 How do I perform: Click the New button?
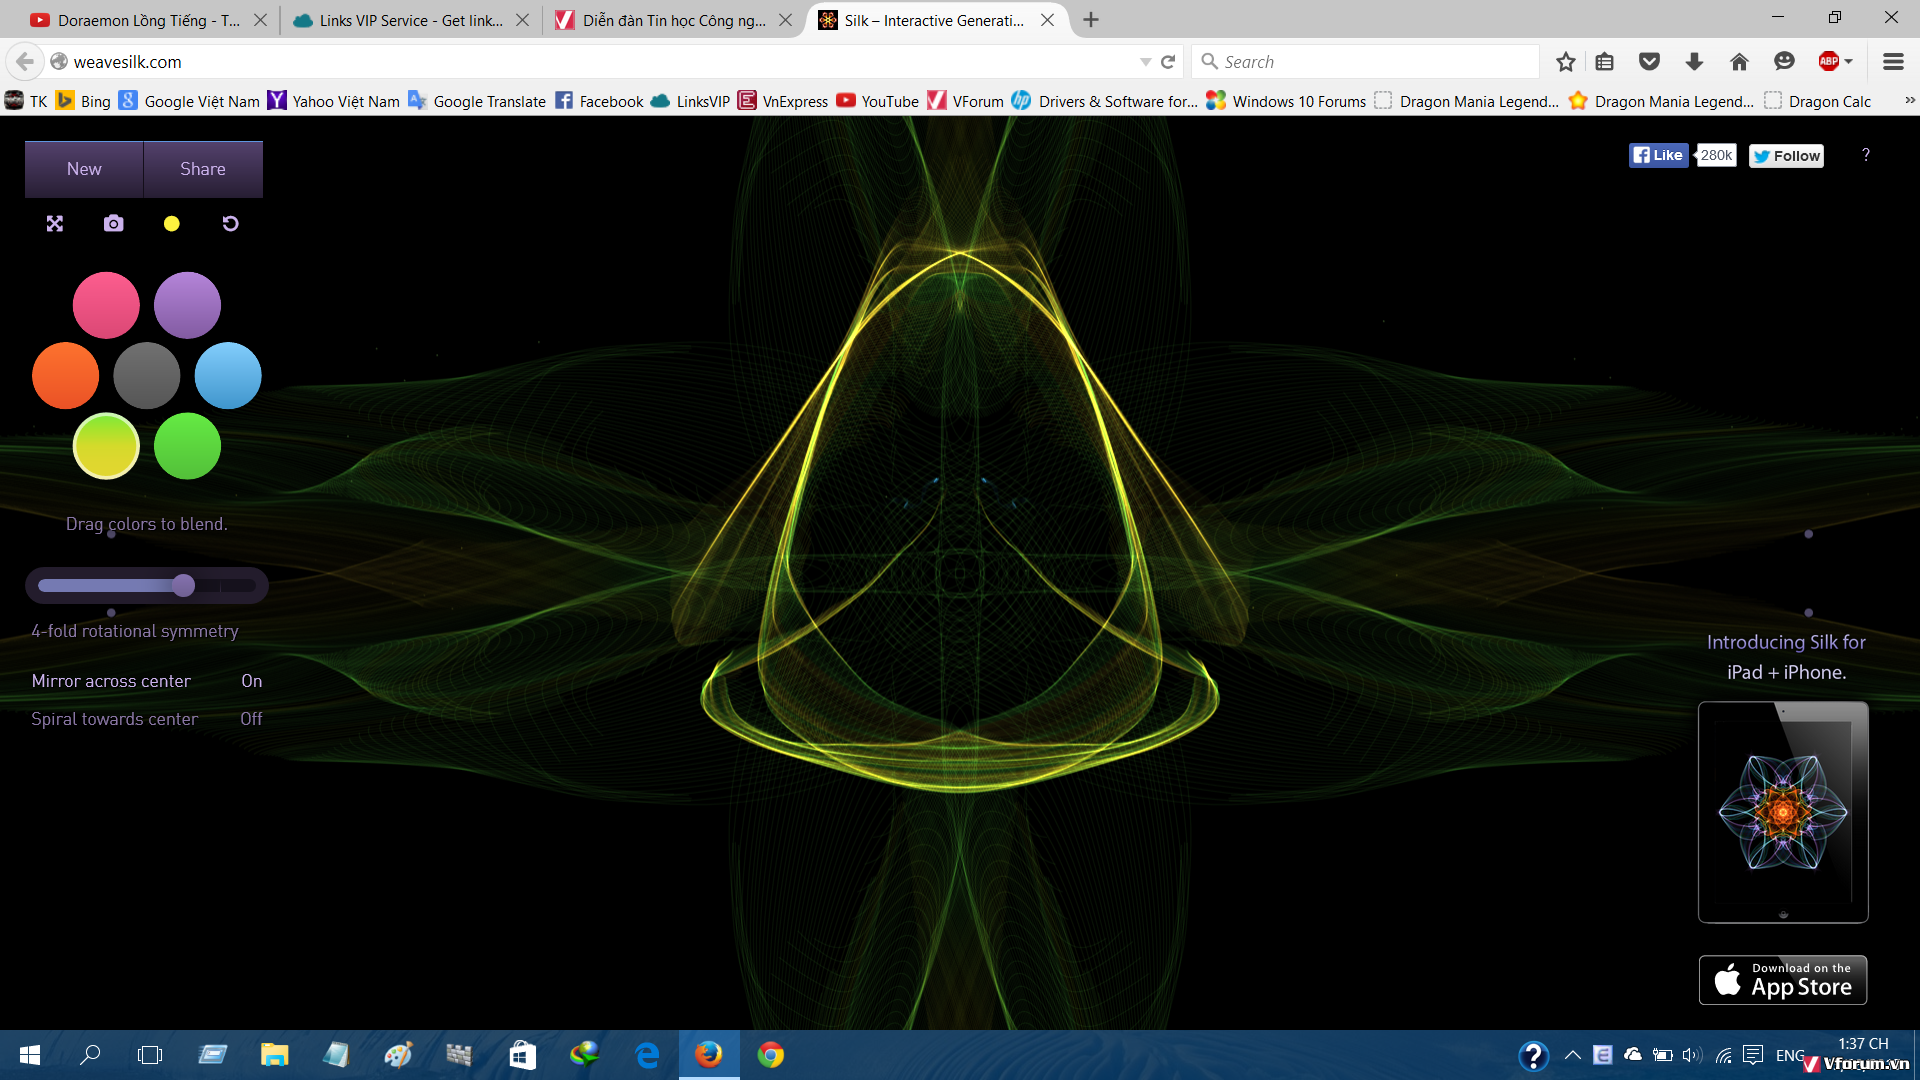(x=84, y=169)
